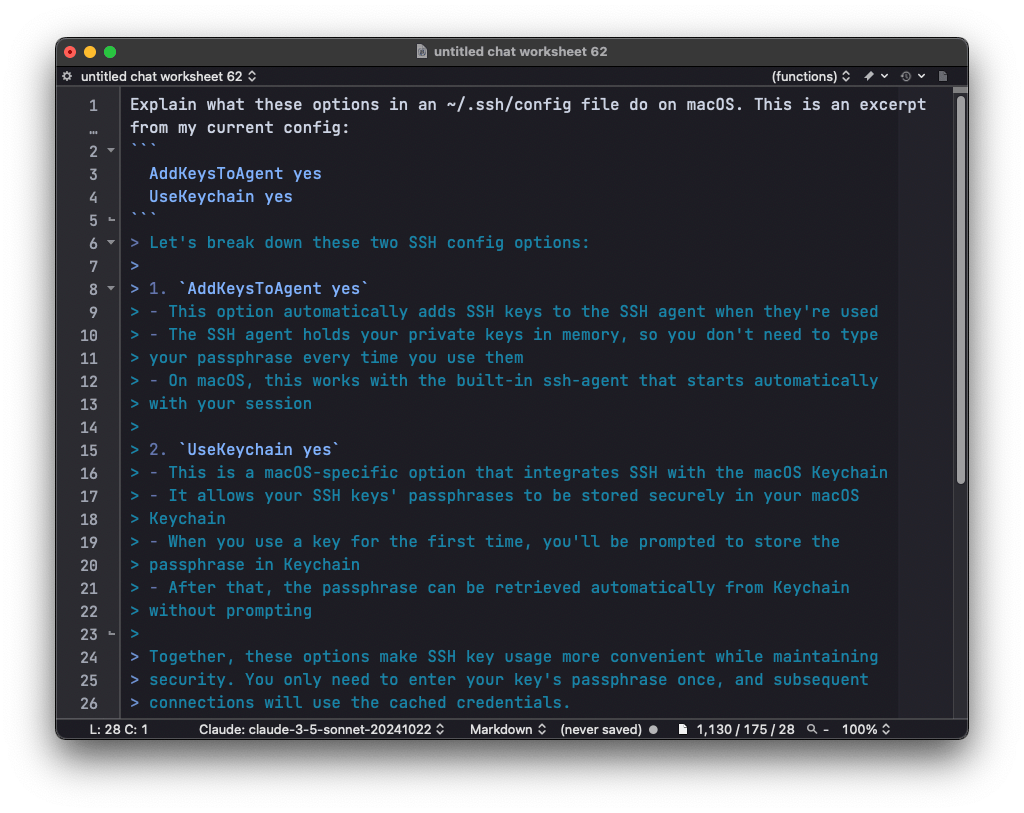The image size is (1024, 813).
Task: Zoom the window with the green button
Action: (x=110, y=52)
